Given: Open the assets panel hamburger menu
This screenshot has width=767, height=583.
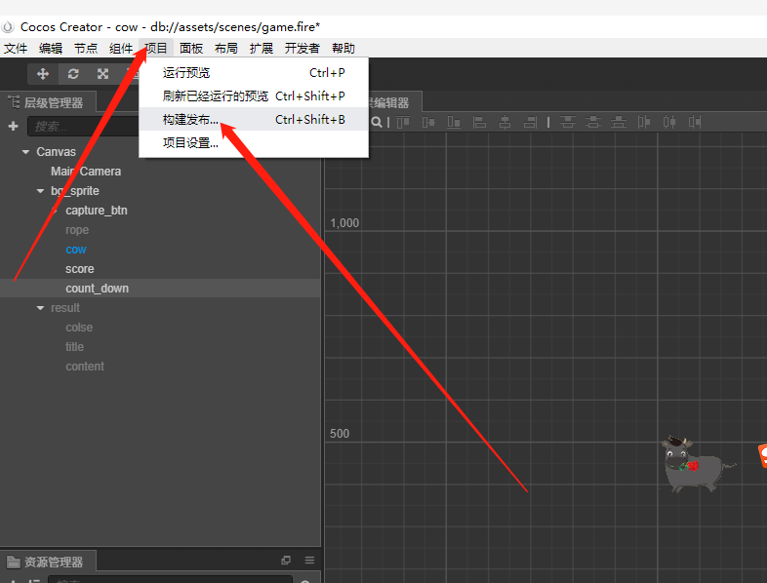Looking at the screenshot, I should pyautogui.click(x=310, y=560).
